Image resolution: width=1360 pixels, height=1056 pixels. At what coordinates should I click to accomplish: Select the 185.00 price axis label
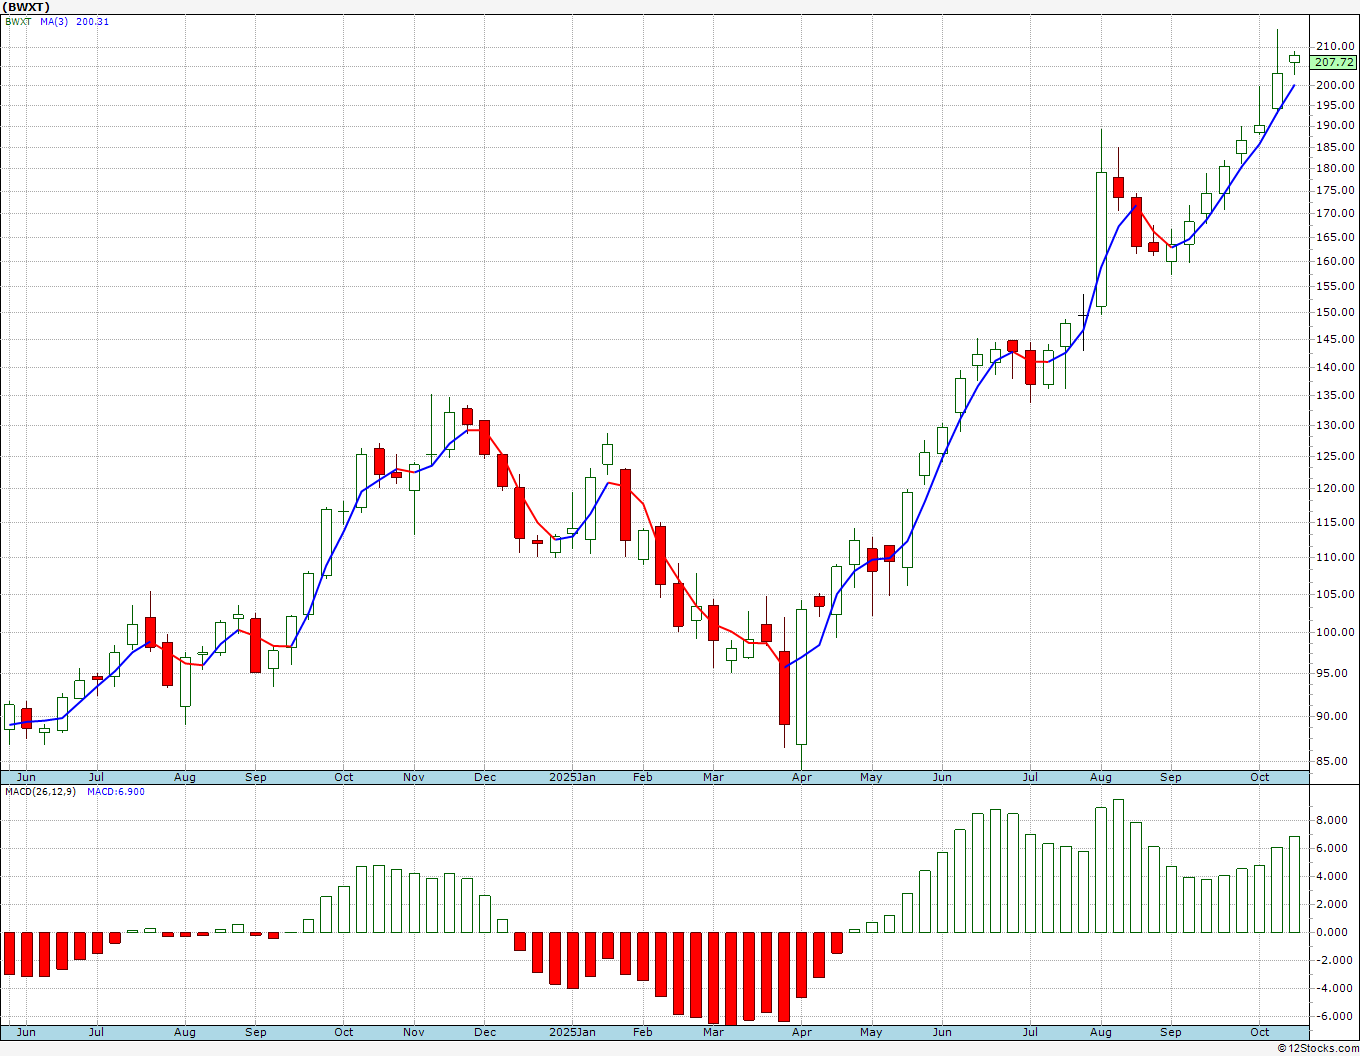pyautogui.click(x=1335, y=147)
